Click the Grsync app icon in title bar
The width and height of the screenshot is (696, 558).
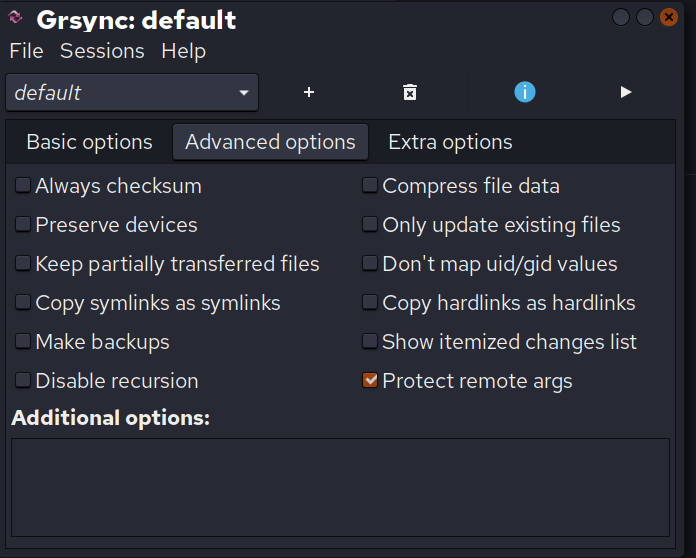(x=16, y=18)
